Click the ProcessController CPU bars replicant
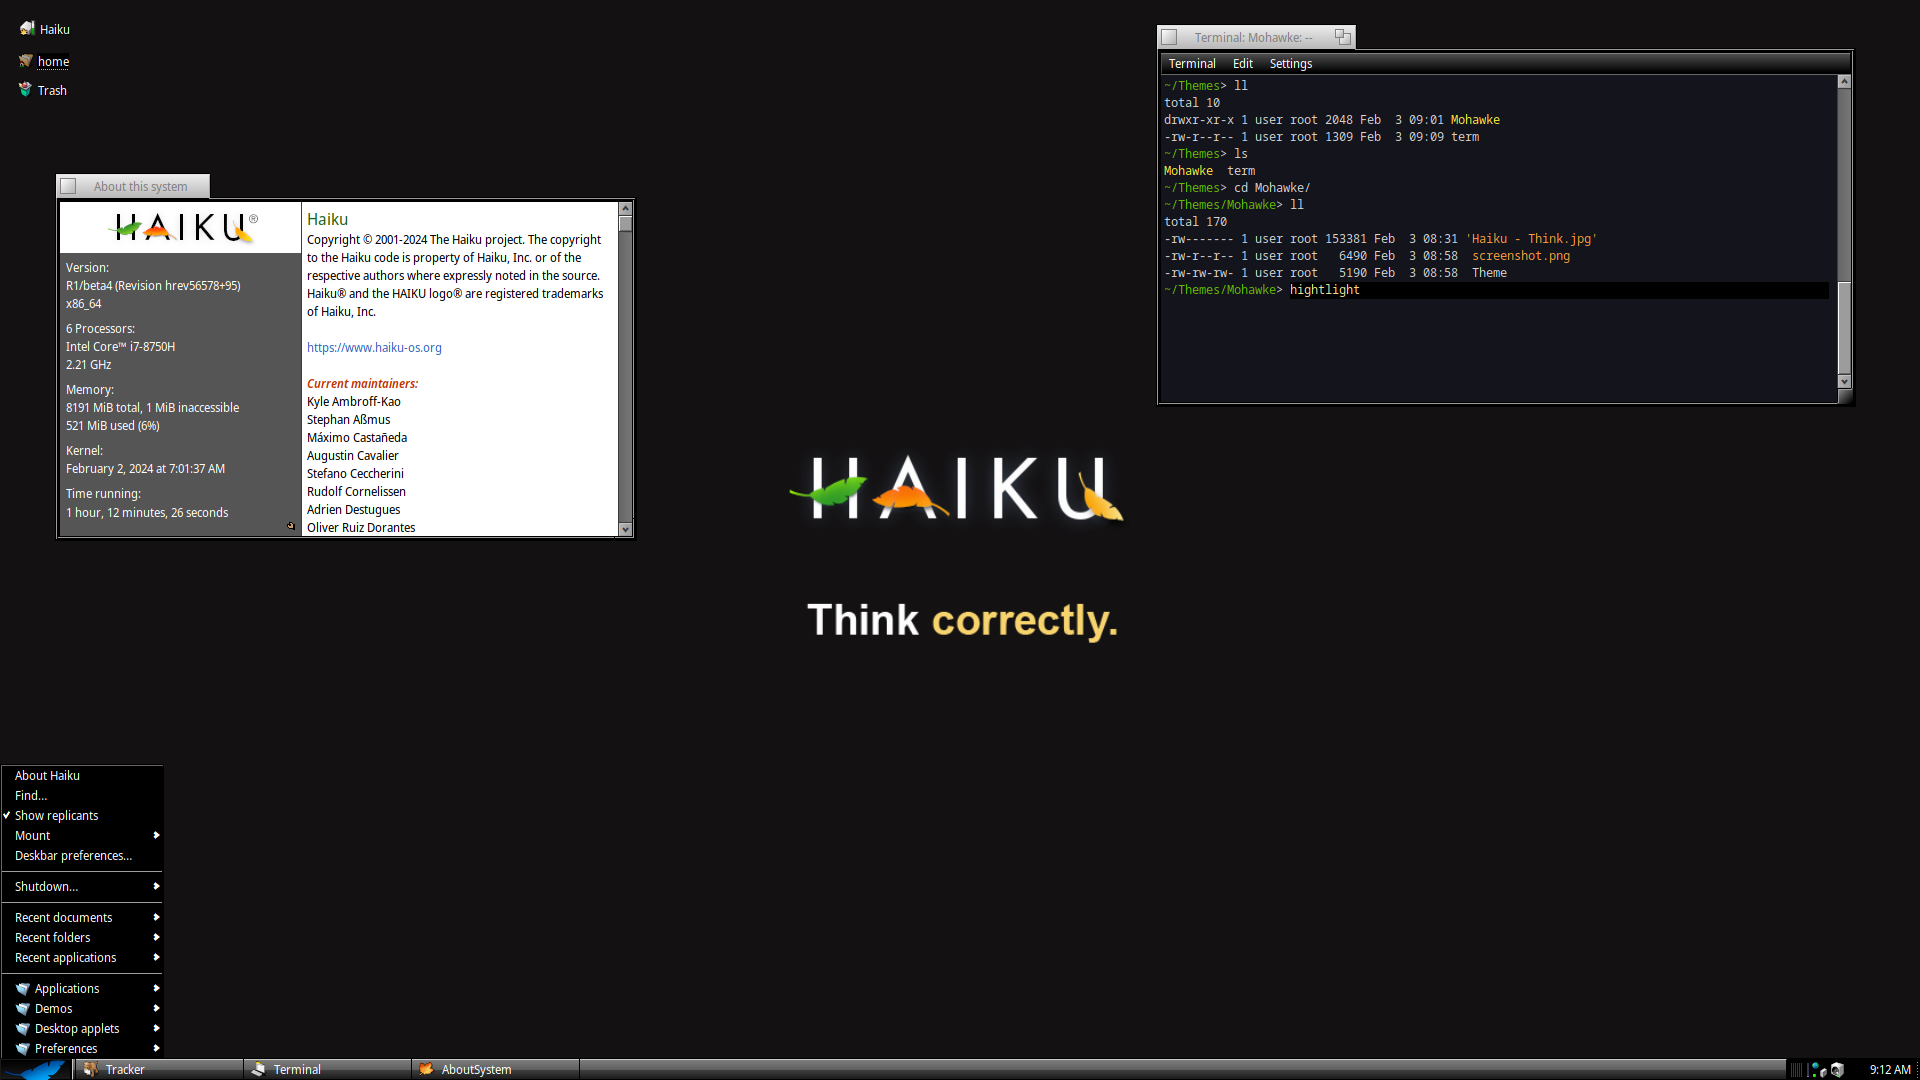 pyautogui.click(x=1797, y=1070)
